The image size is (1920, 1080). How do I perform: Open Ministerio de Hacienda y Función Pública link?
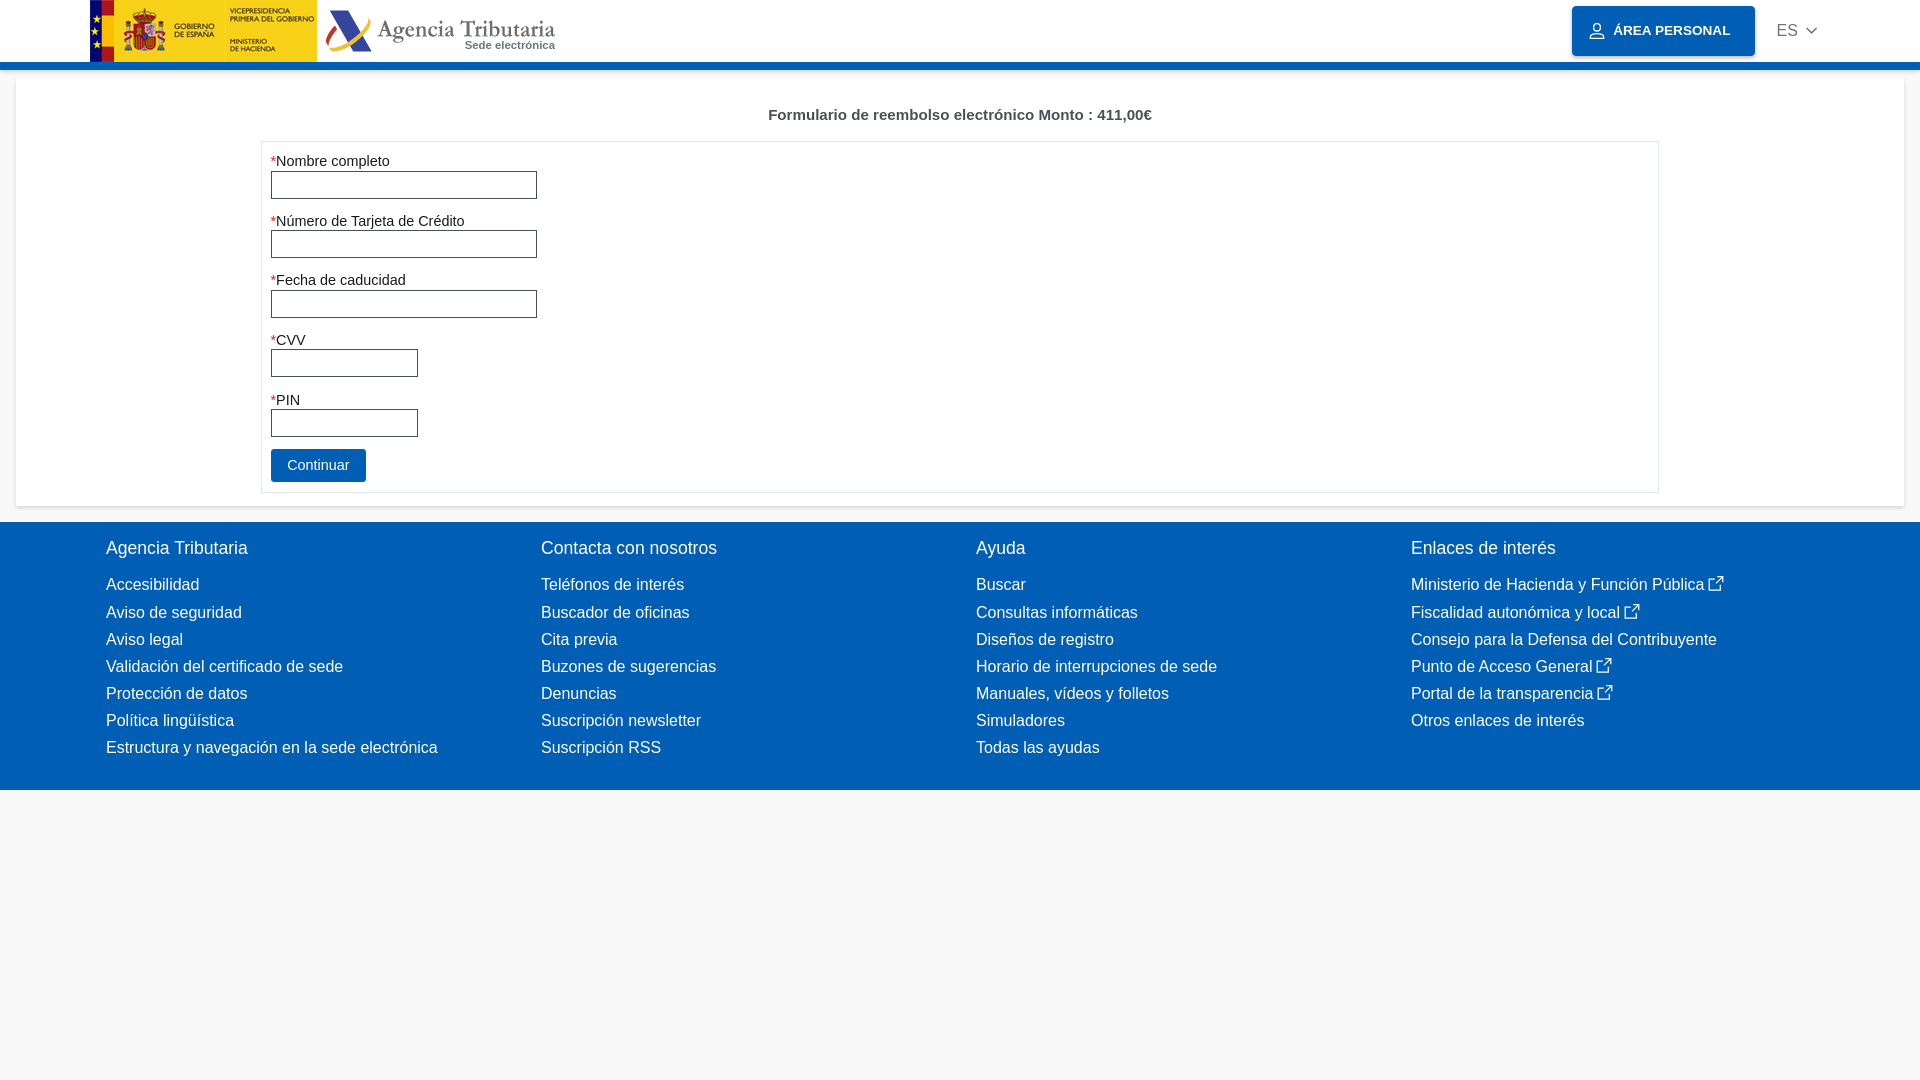(1557, 584)
